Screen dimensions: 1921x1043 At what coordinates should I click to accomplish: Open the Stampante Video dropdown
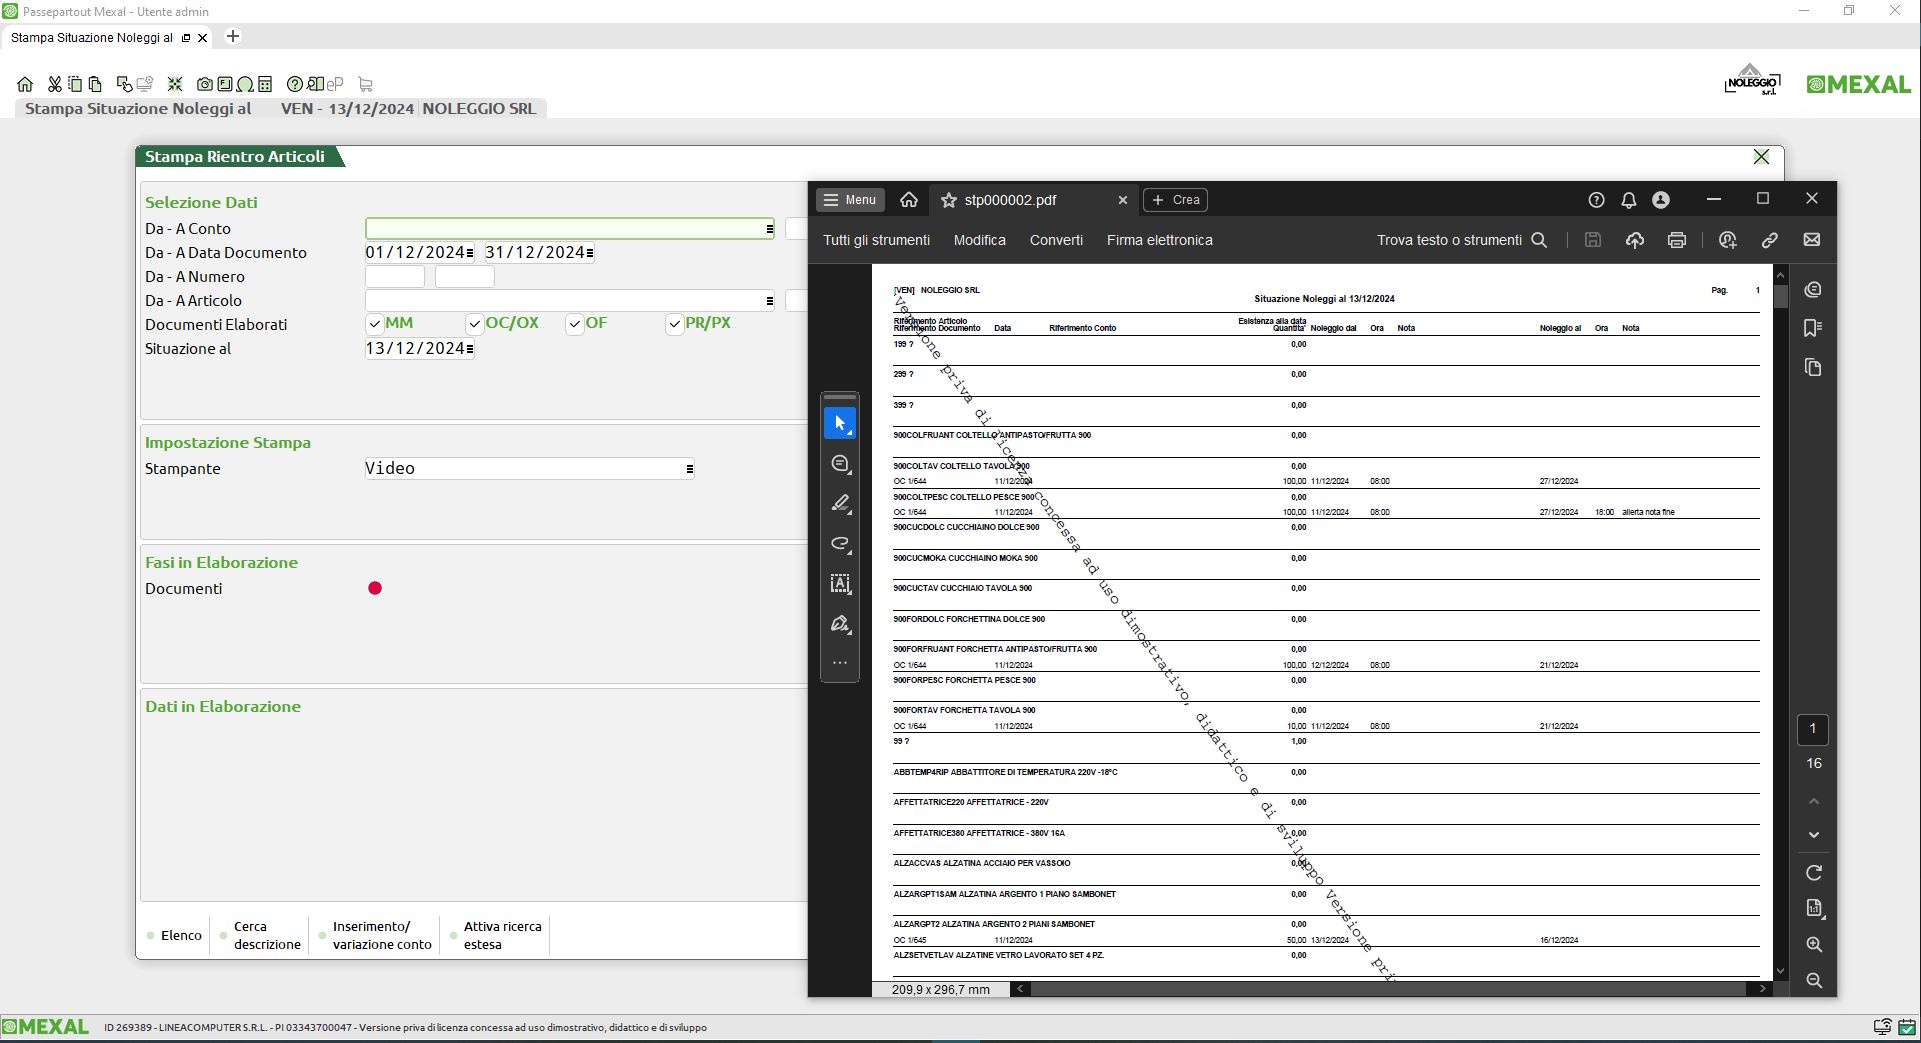point(689,469)
